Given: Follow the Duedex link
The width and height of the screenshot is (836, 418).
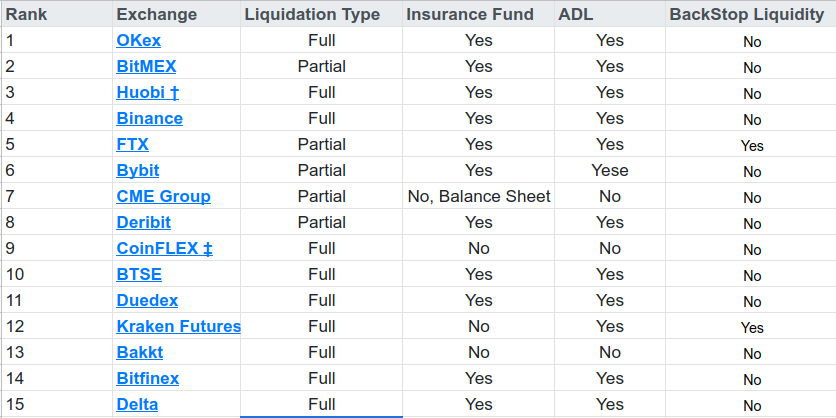Looking at the screenshot, I should [x=147, y=300].
